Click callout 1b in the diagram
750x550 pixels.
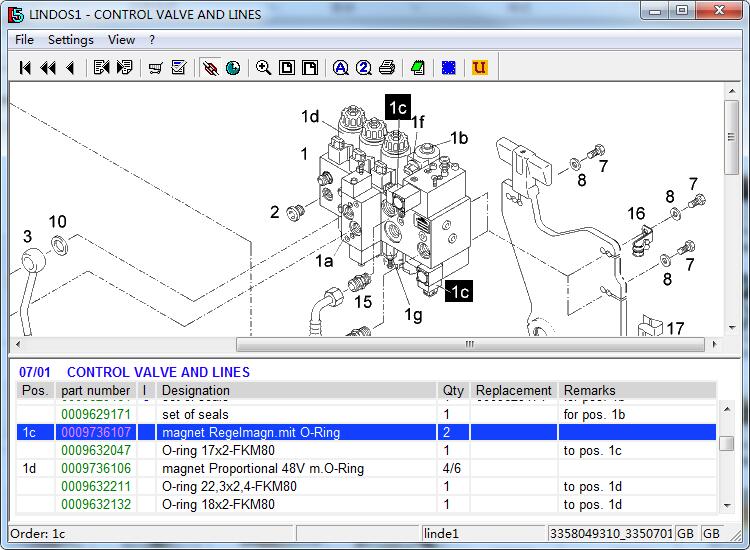(459, 138)
